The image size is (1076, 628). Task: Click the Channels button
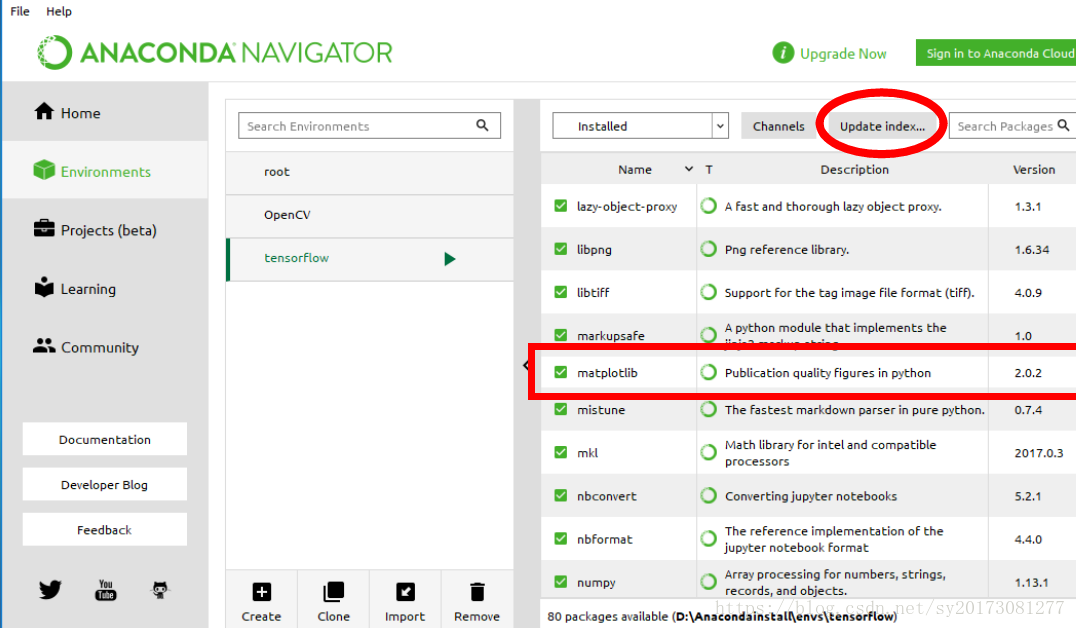point(779,126)
